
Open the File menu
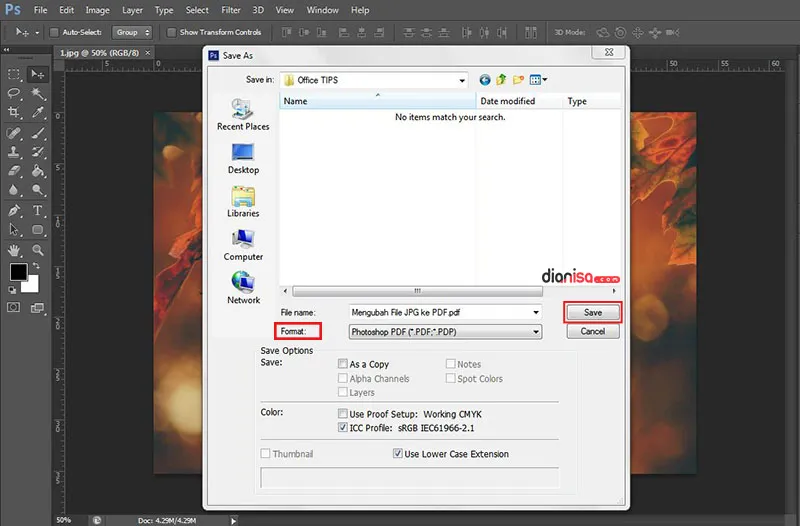(x=40, y=10)
